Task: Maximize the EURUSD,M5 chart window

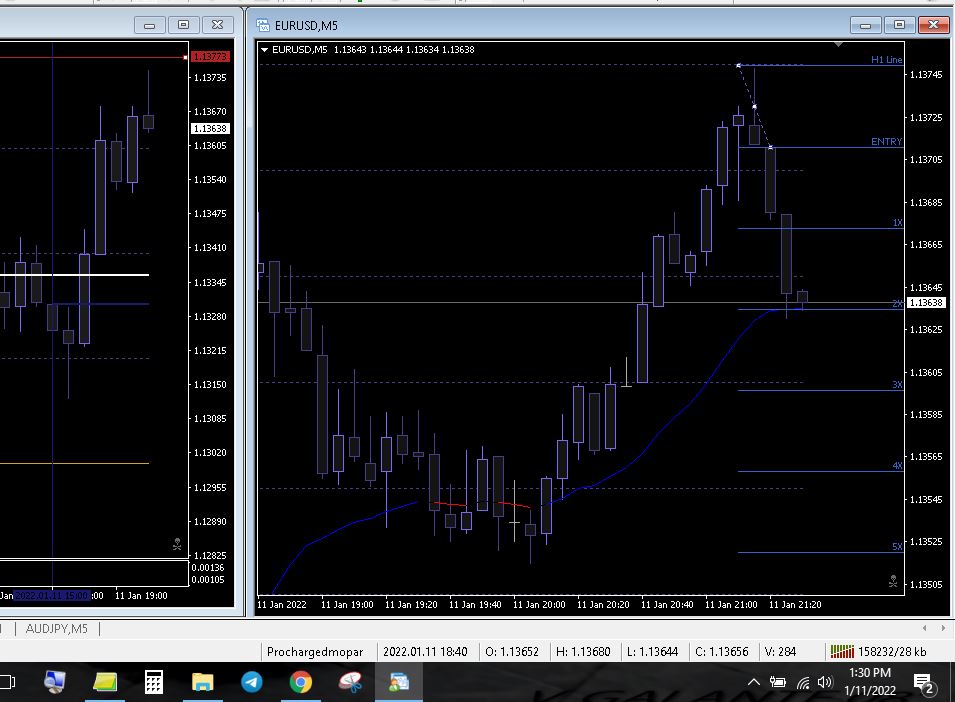Action: [899, 24]
